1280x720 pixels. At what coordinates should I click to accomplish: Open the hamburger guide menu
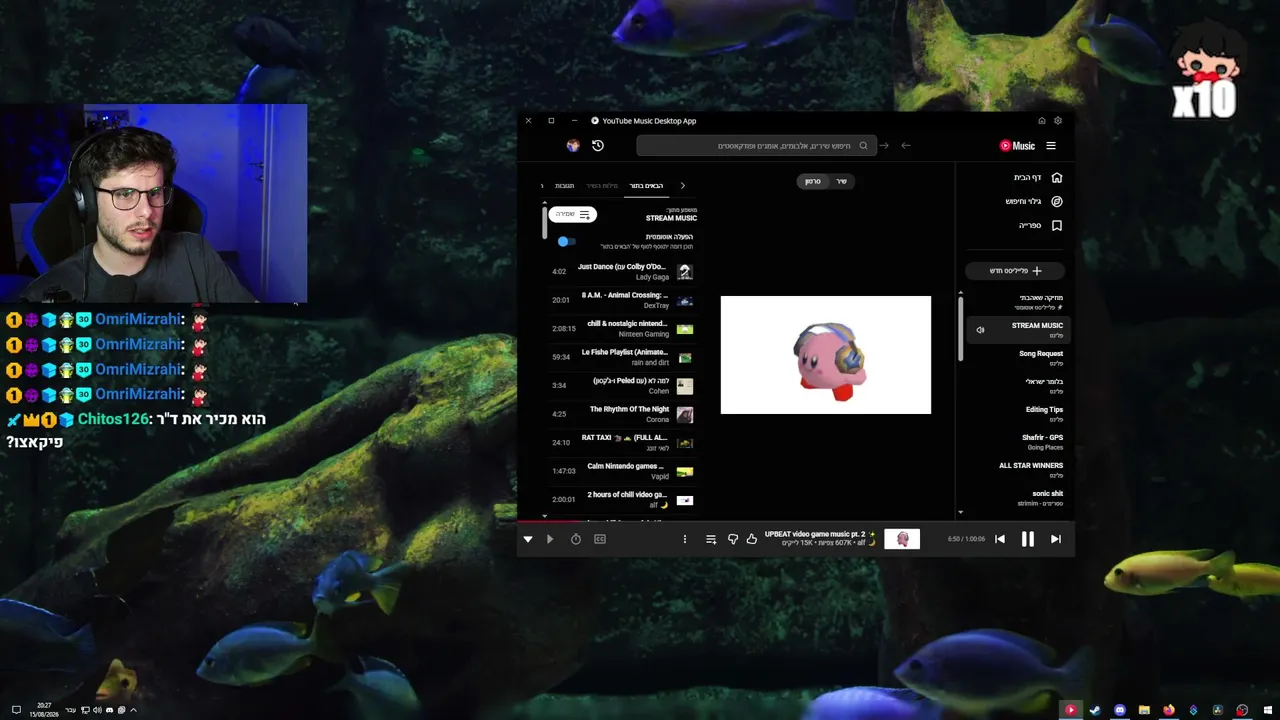tap(1051, 146)
